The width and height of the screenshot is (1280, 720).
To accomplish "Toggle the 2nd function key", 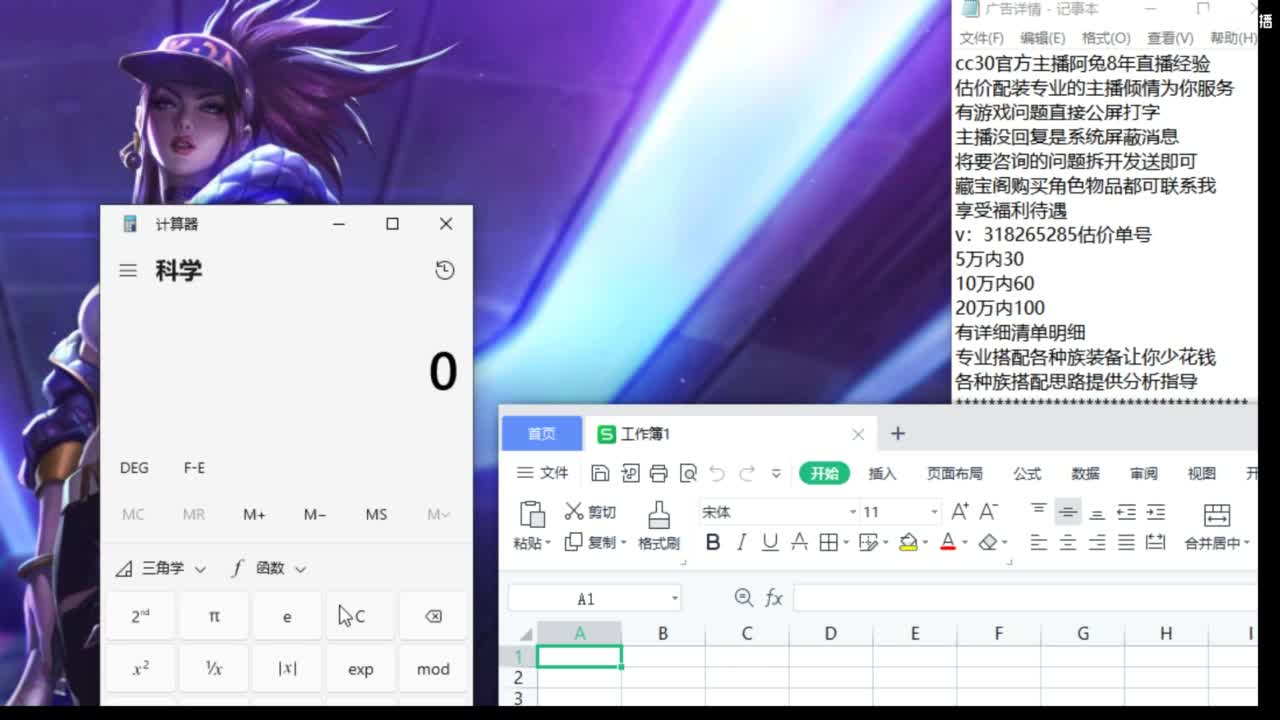I will pyautogui.click(x=141, y=616).
